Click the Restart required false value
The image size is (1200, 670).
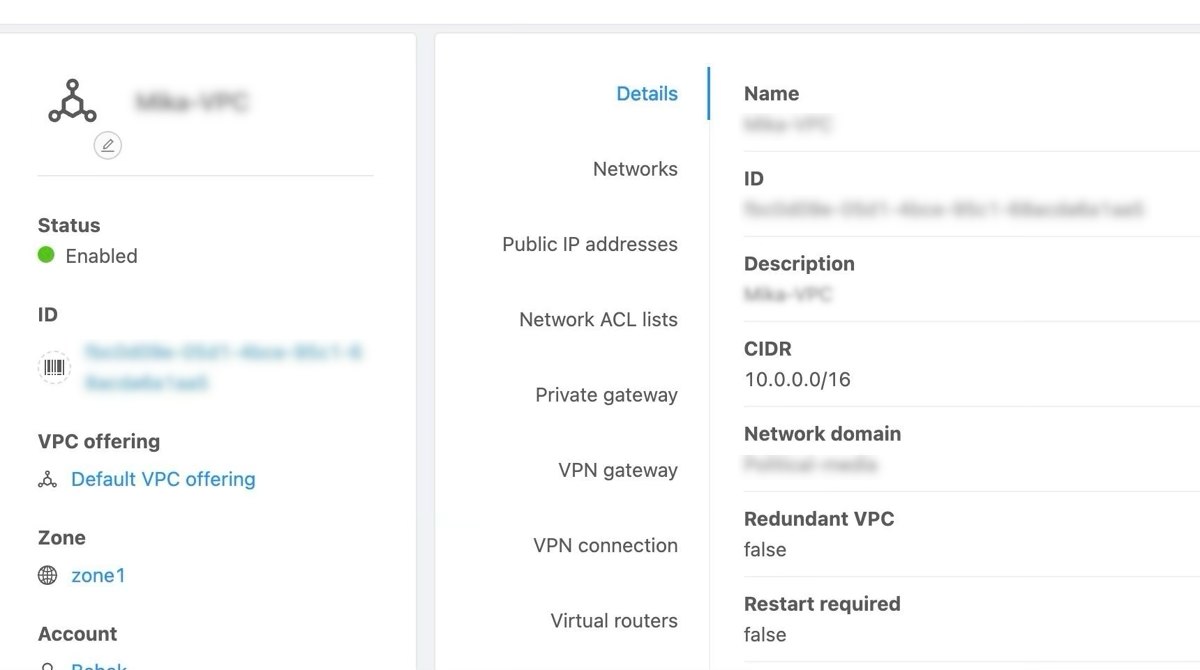coord(765,634)
